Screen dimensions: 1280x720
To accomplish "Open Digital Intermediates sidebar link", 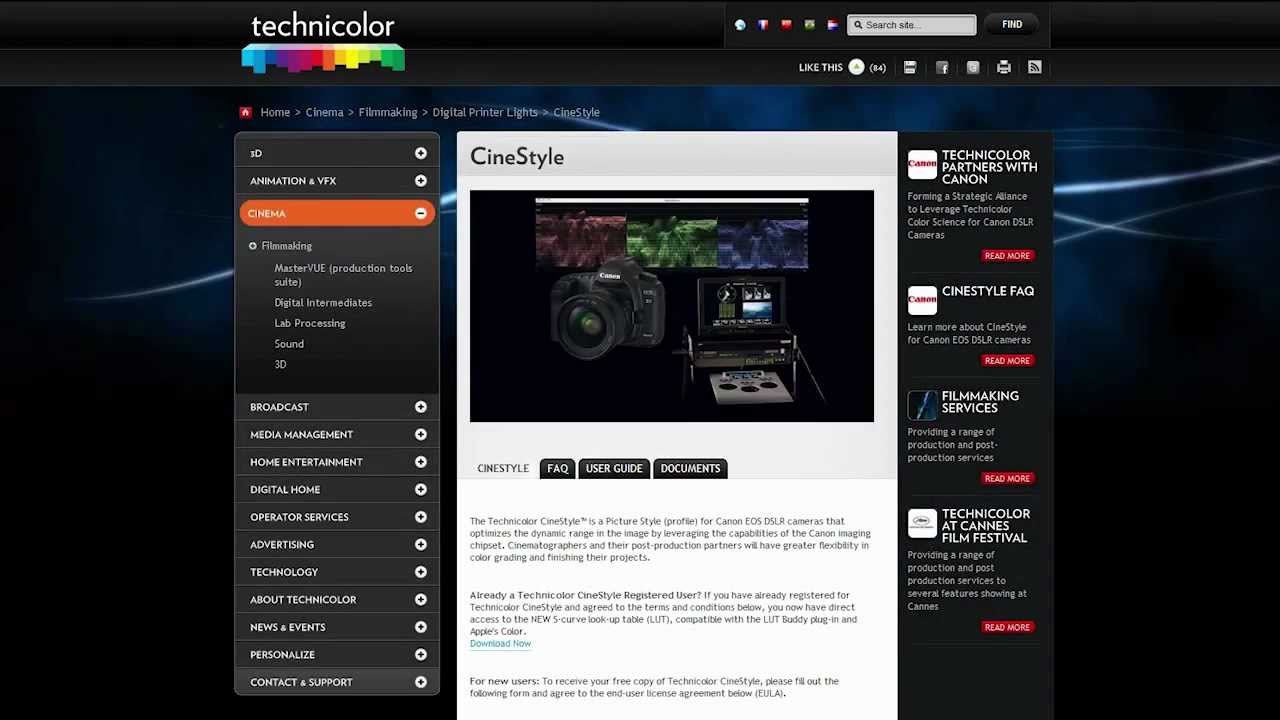I will (323, 303).
